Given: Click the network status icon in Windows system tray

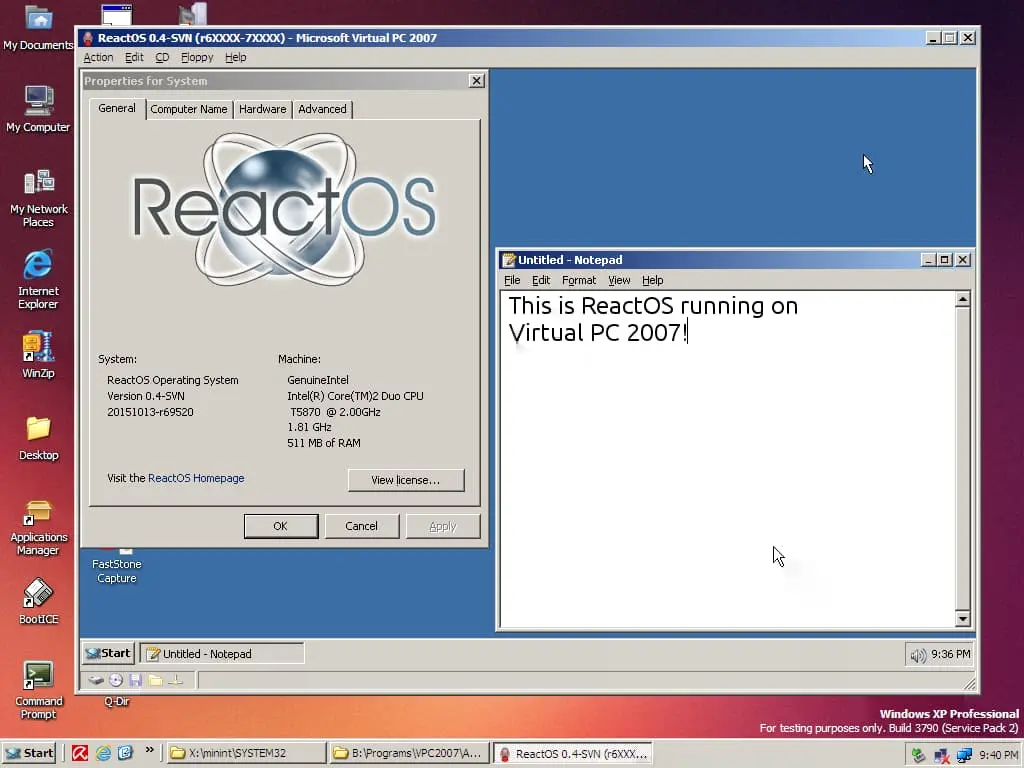Looking at the screenshot, I should 963,754.
